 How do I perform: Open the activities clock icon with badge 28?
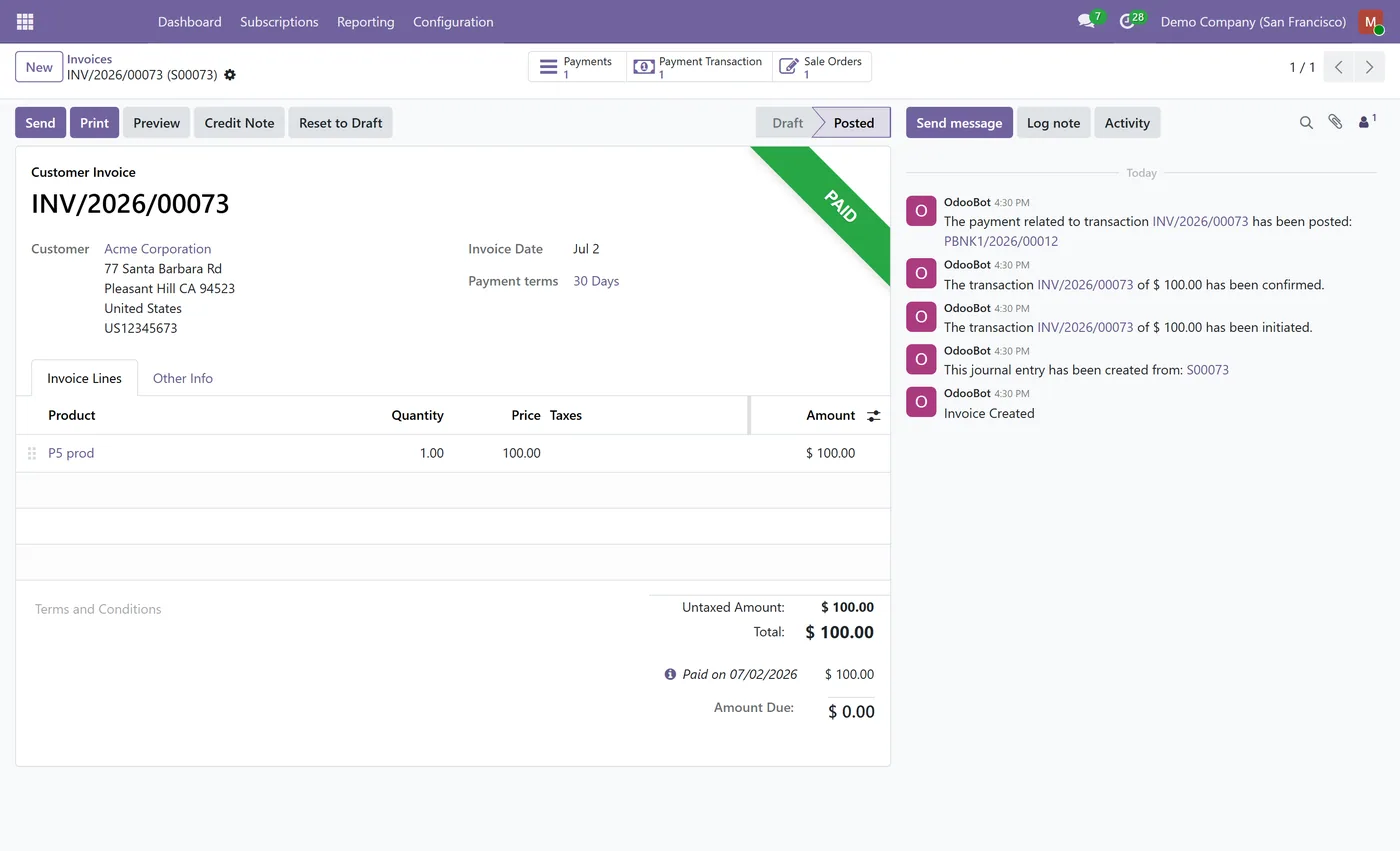tap(1128, 21)
